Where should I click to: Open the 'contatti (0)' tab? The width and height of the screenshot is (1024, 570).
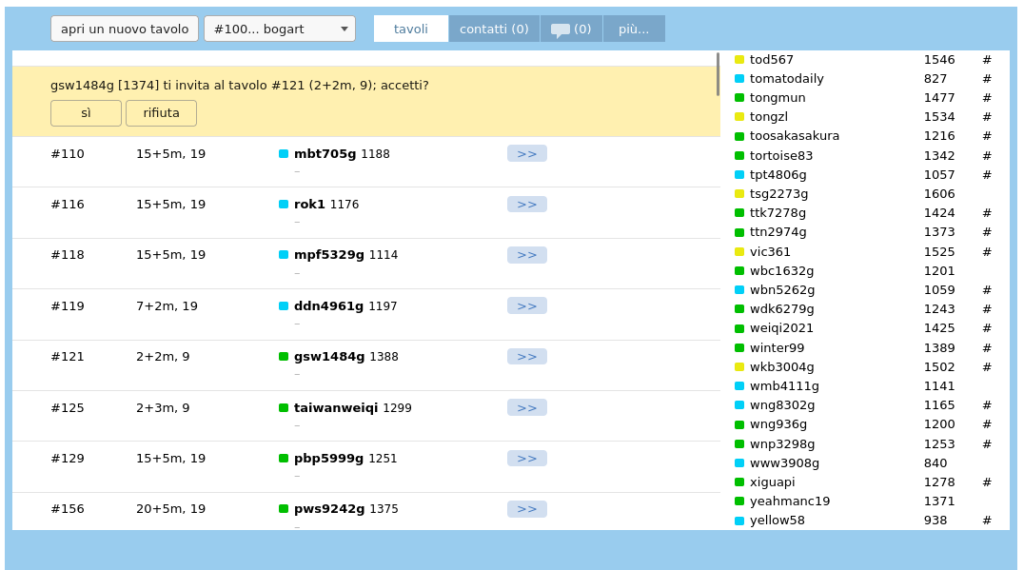point(494,29)
